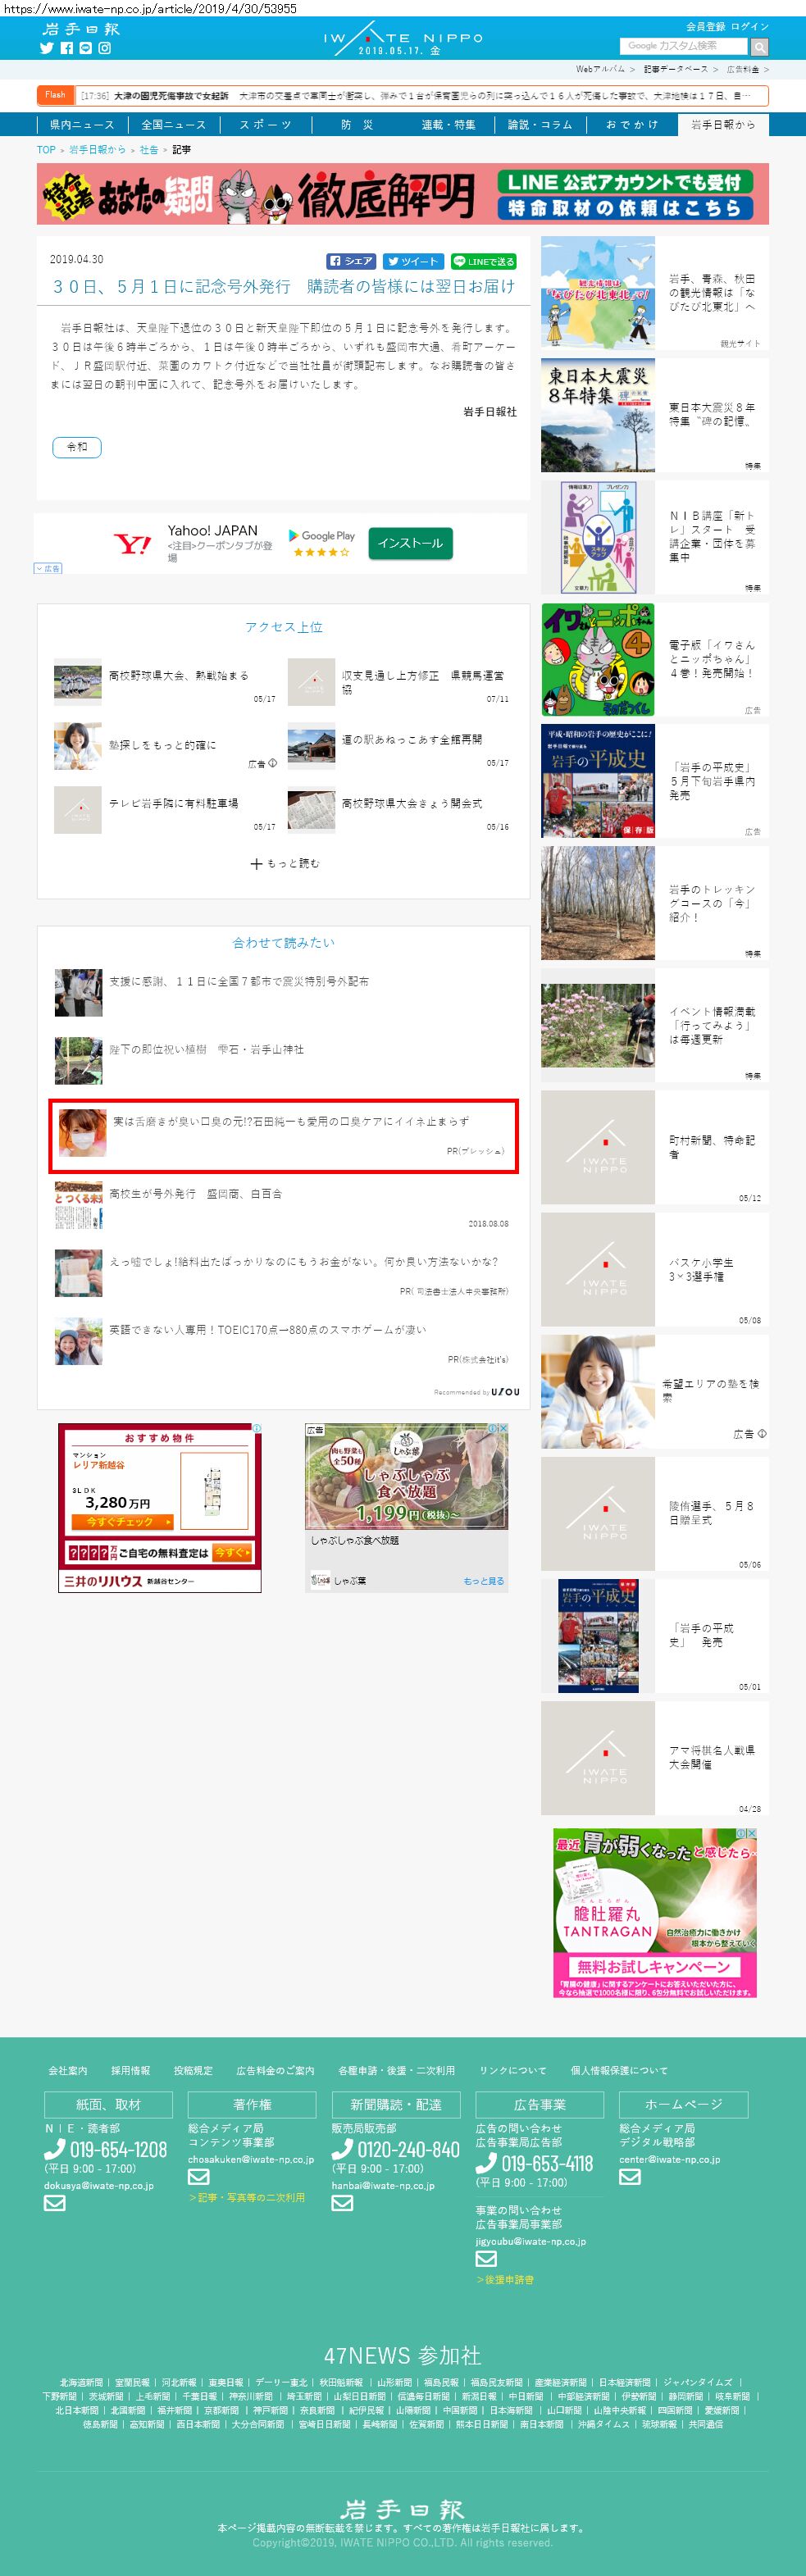Open the Twitter icon in header
Viewport: 806px width, 2576px height.
coord(46,48)
